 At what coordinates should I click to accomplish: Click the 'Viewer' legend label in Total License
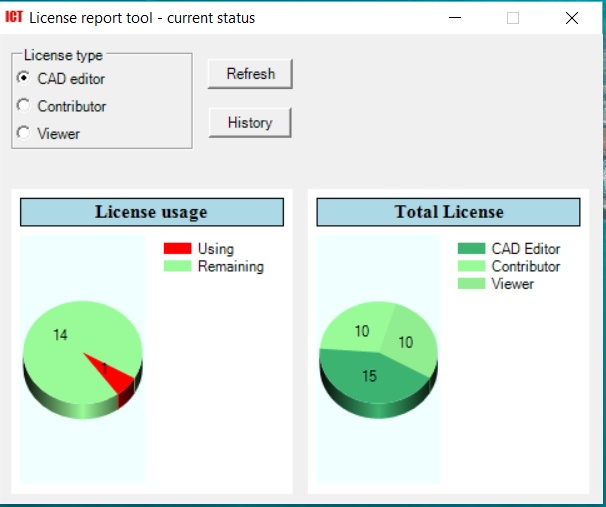(x=512, y=284)
